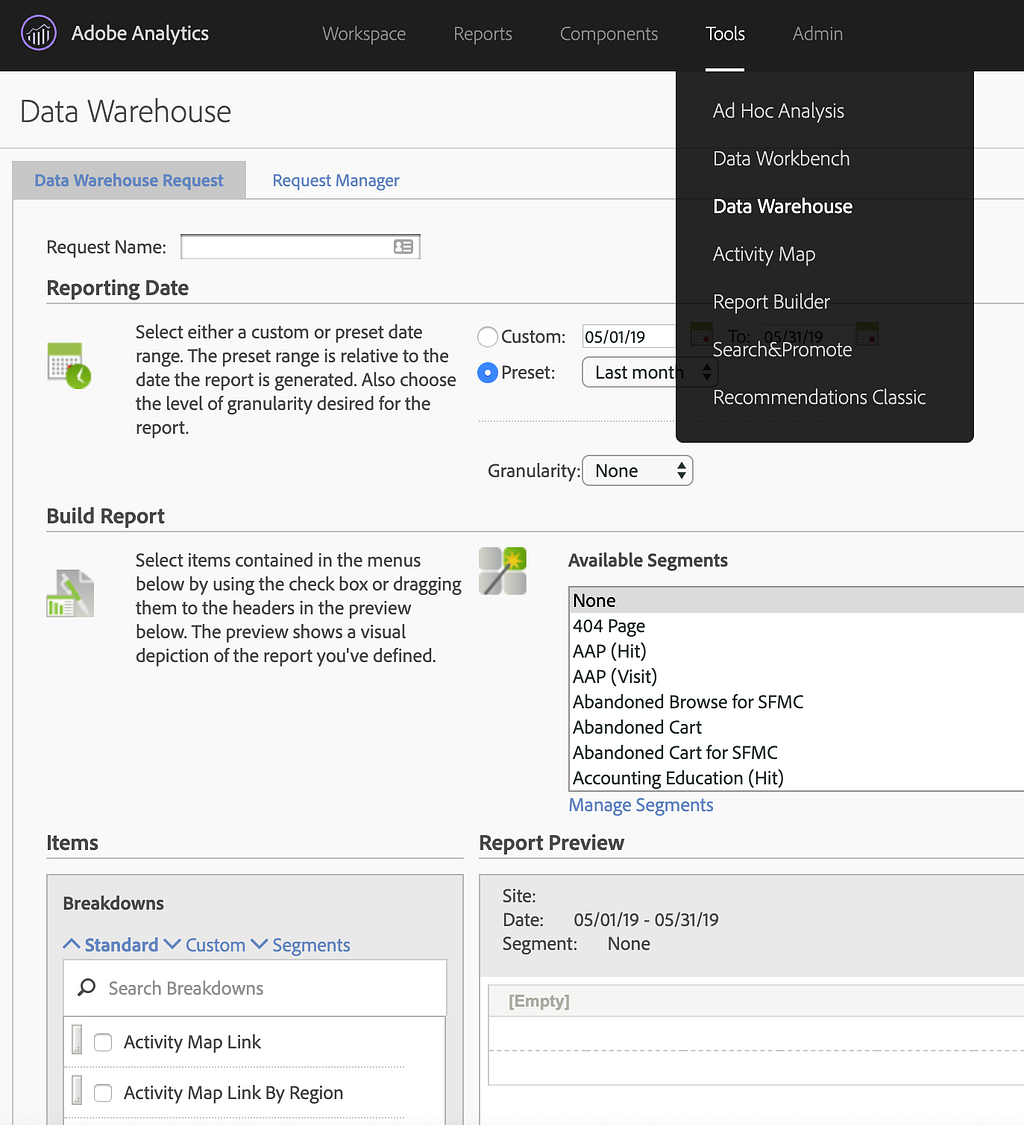
Task: Open the Manage Segments link
Action: tap(641, 805)
